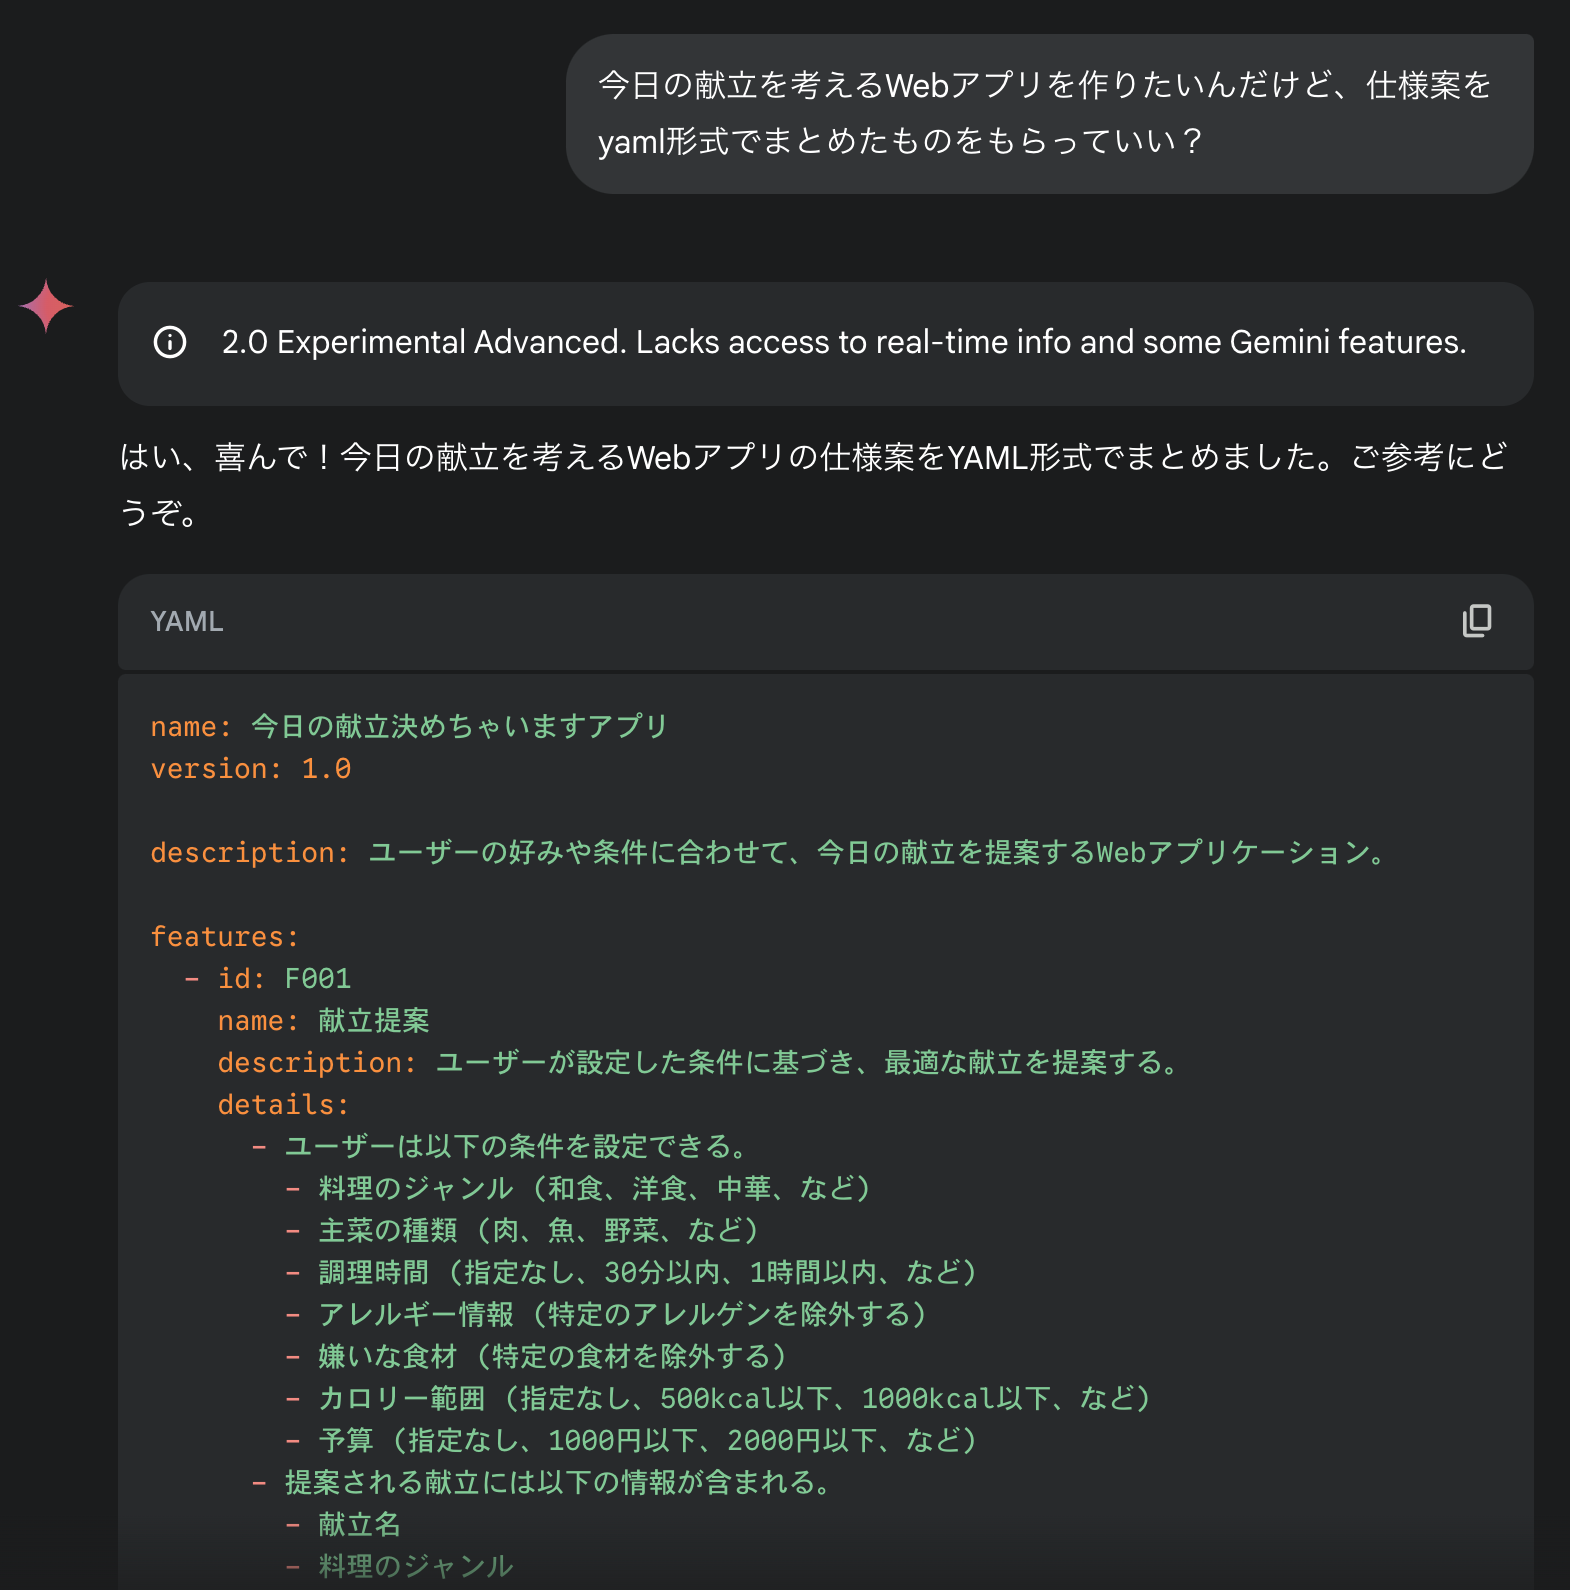Click the "料理のジャンル（和食、洋食、中華、など）" list item
1570x1590 pixels.
point(595,1189)
